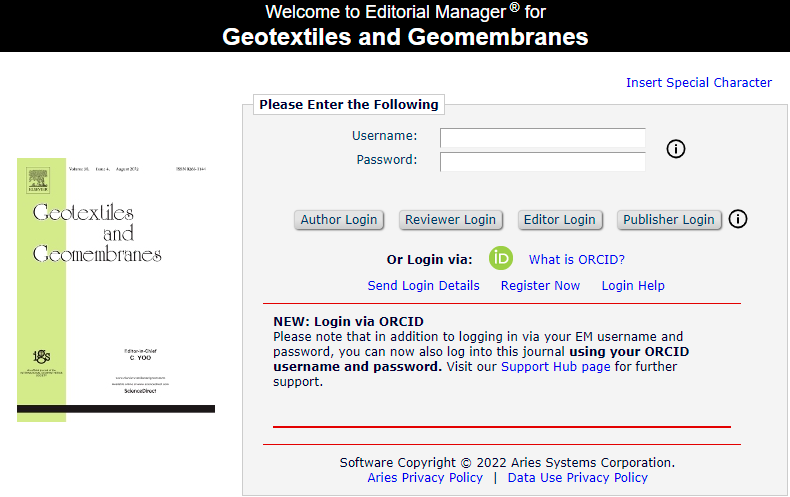Image resolution: width=790 pixels, height=497 pixels.
Task: Open Data Use Privacy Policy link
Action: 578,478
